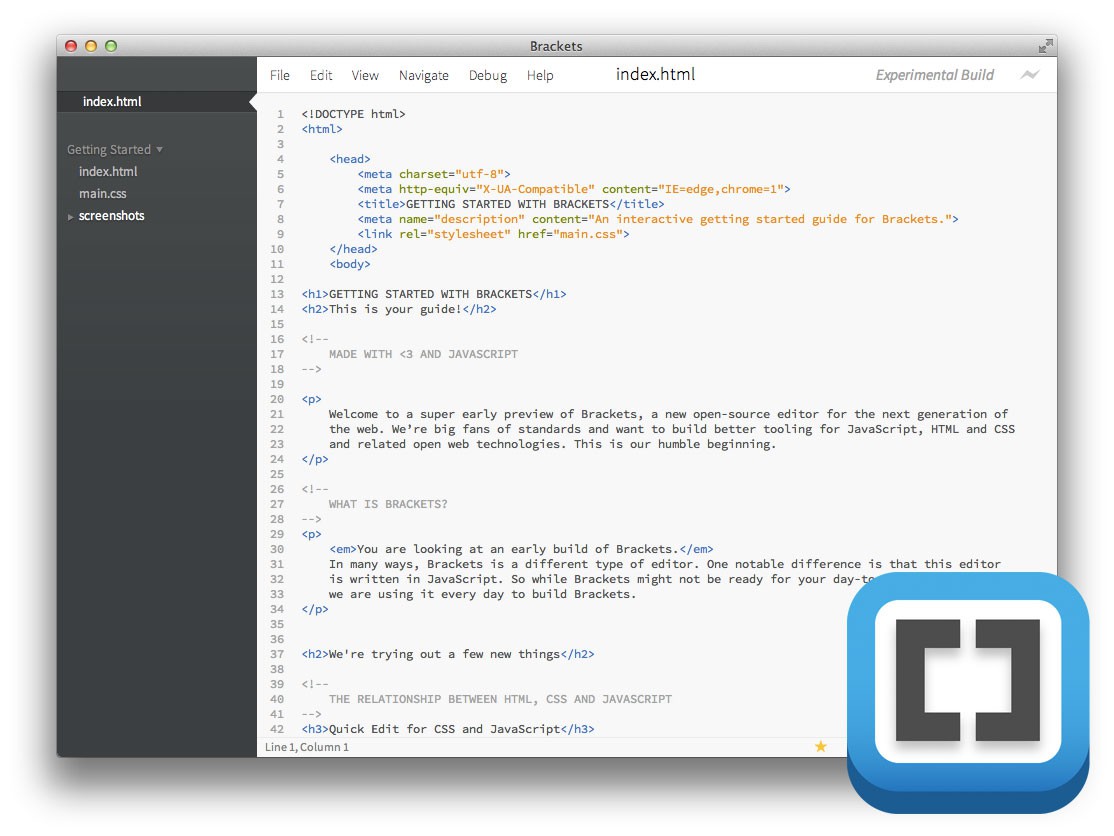Expand the screenshots folder in sidebar
This screenshot has height=836, width=1114.
click(111, 216)
